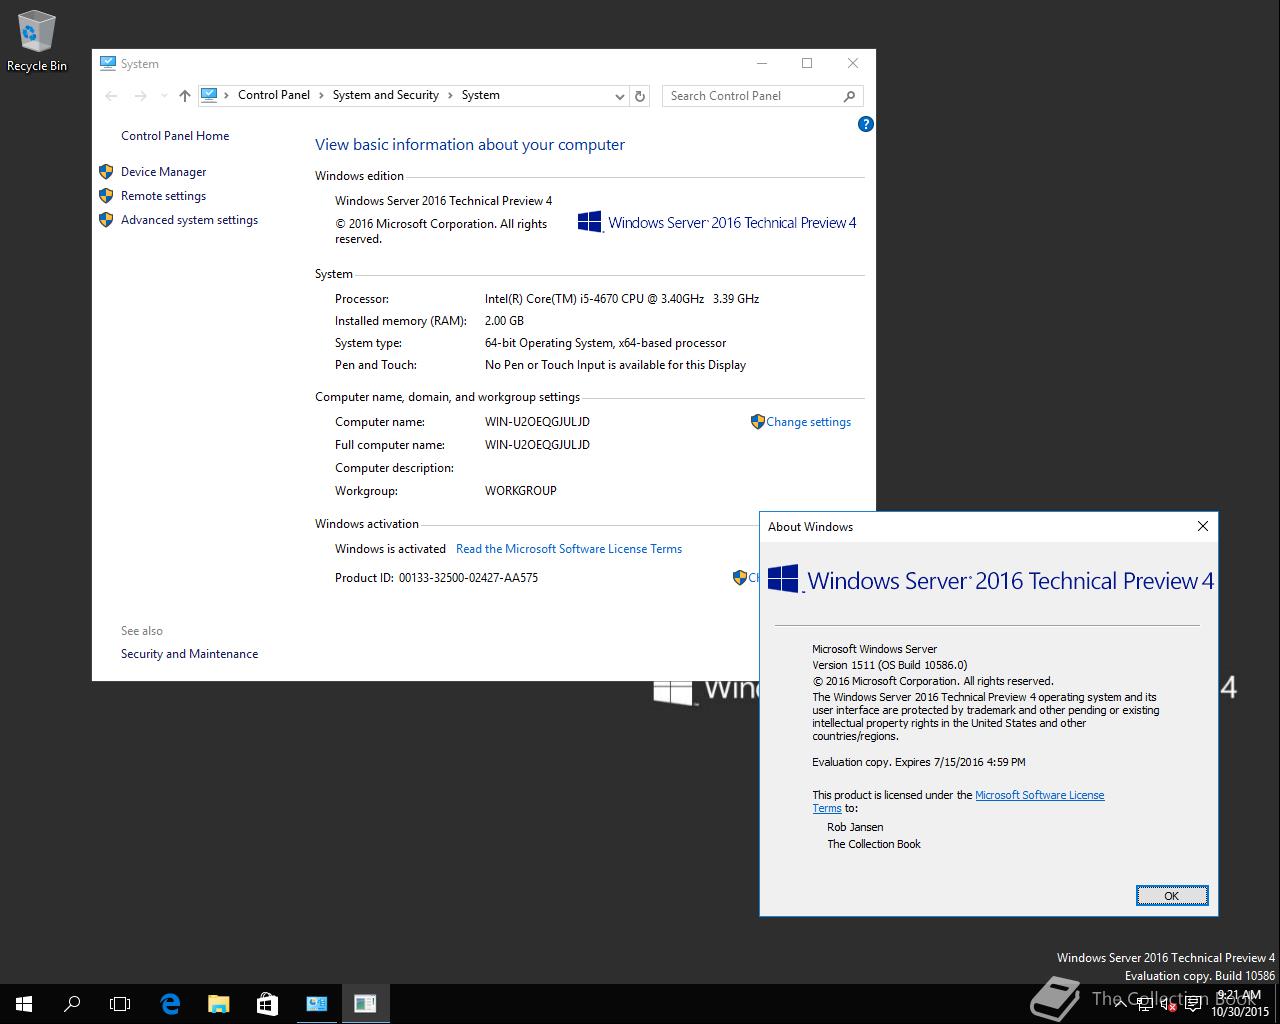
Task: Open Security and Maintenance link
Action: (x=189, y=654)
